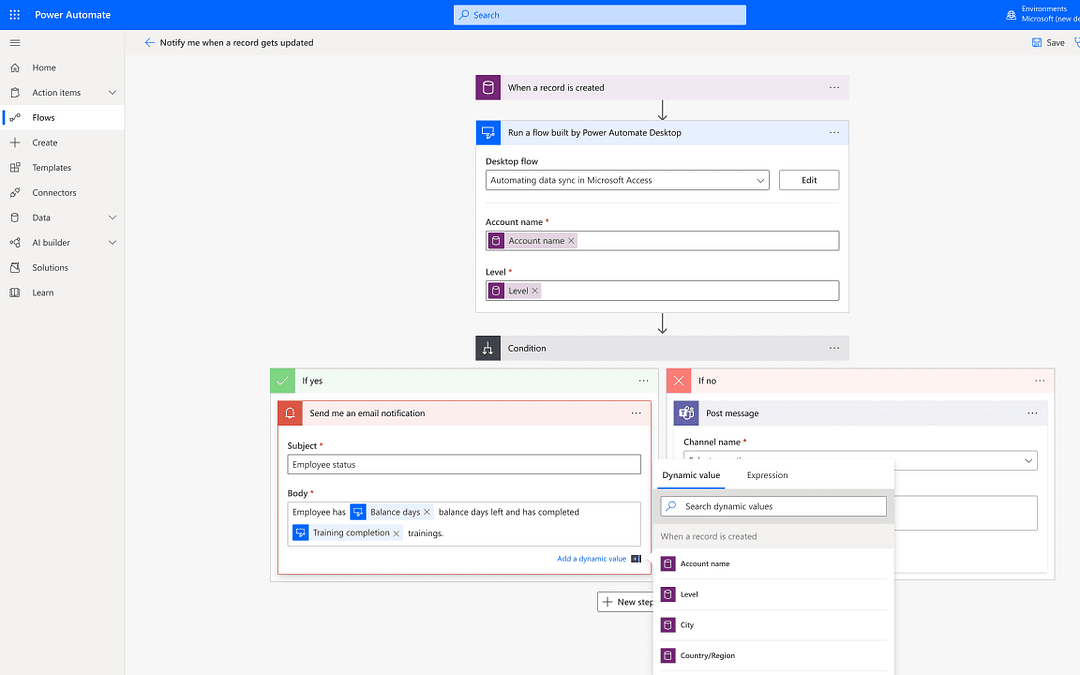Screen dimensions: 1080x675
Task: Select Create in the sidebar
Action: (x=45, y=143)
